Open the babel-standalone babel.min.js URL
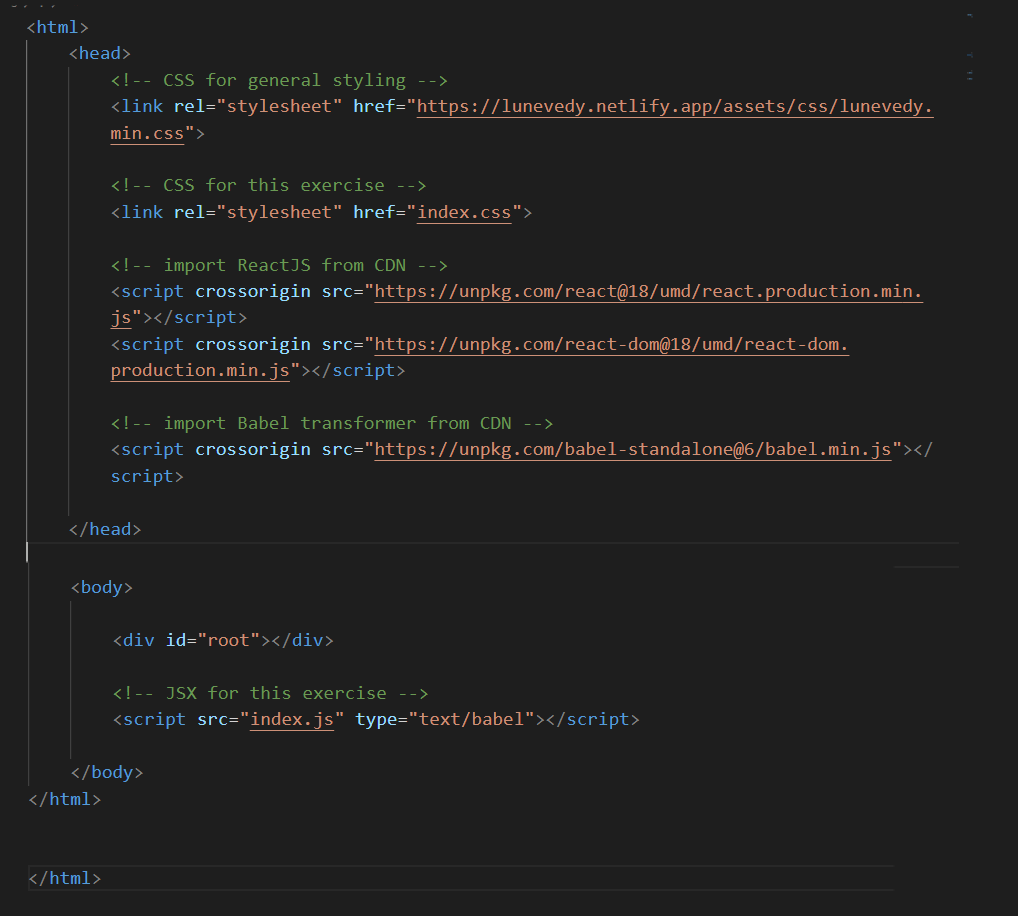Screen dimensions: 1018x916 632,450
